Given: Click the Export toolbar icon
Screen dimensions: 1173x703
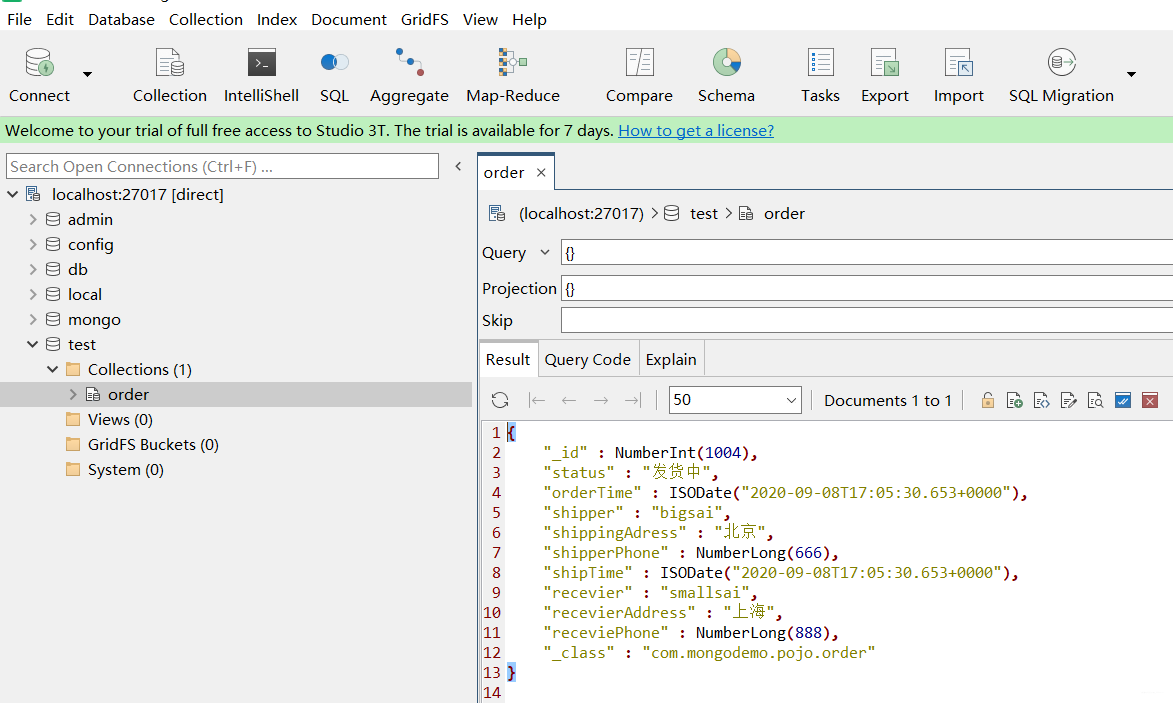Looking at the screenshot, I should click(x=884, y=75).
